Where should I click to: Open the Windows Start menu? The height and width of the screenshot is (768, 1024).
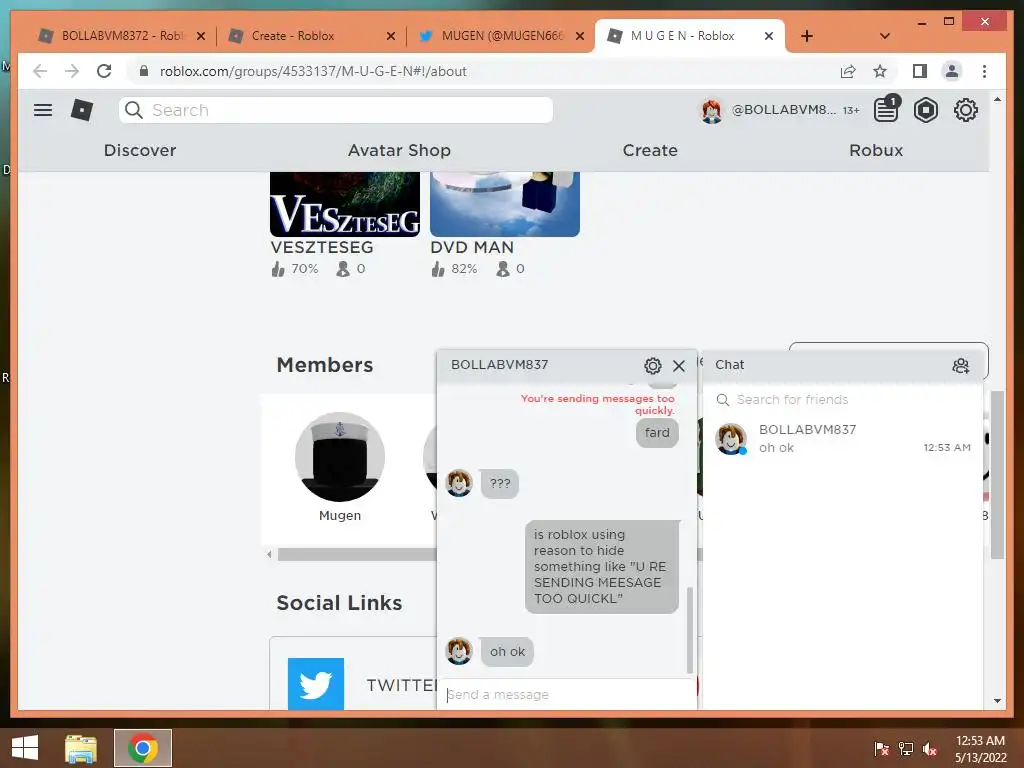click(25, 748)
